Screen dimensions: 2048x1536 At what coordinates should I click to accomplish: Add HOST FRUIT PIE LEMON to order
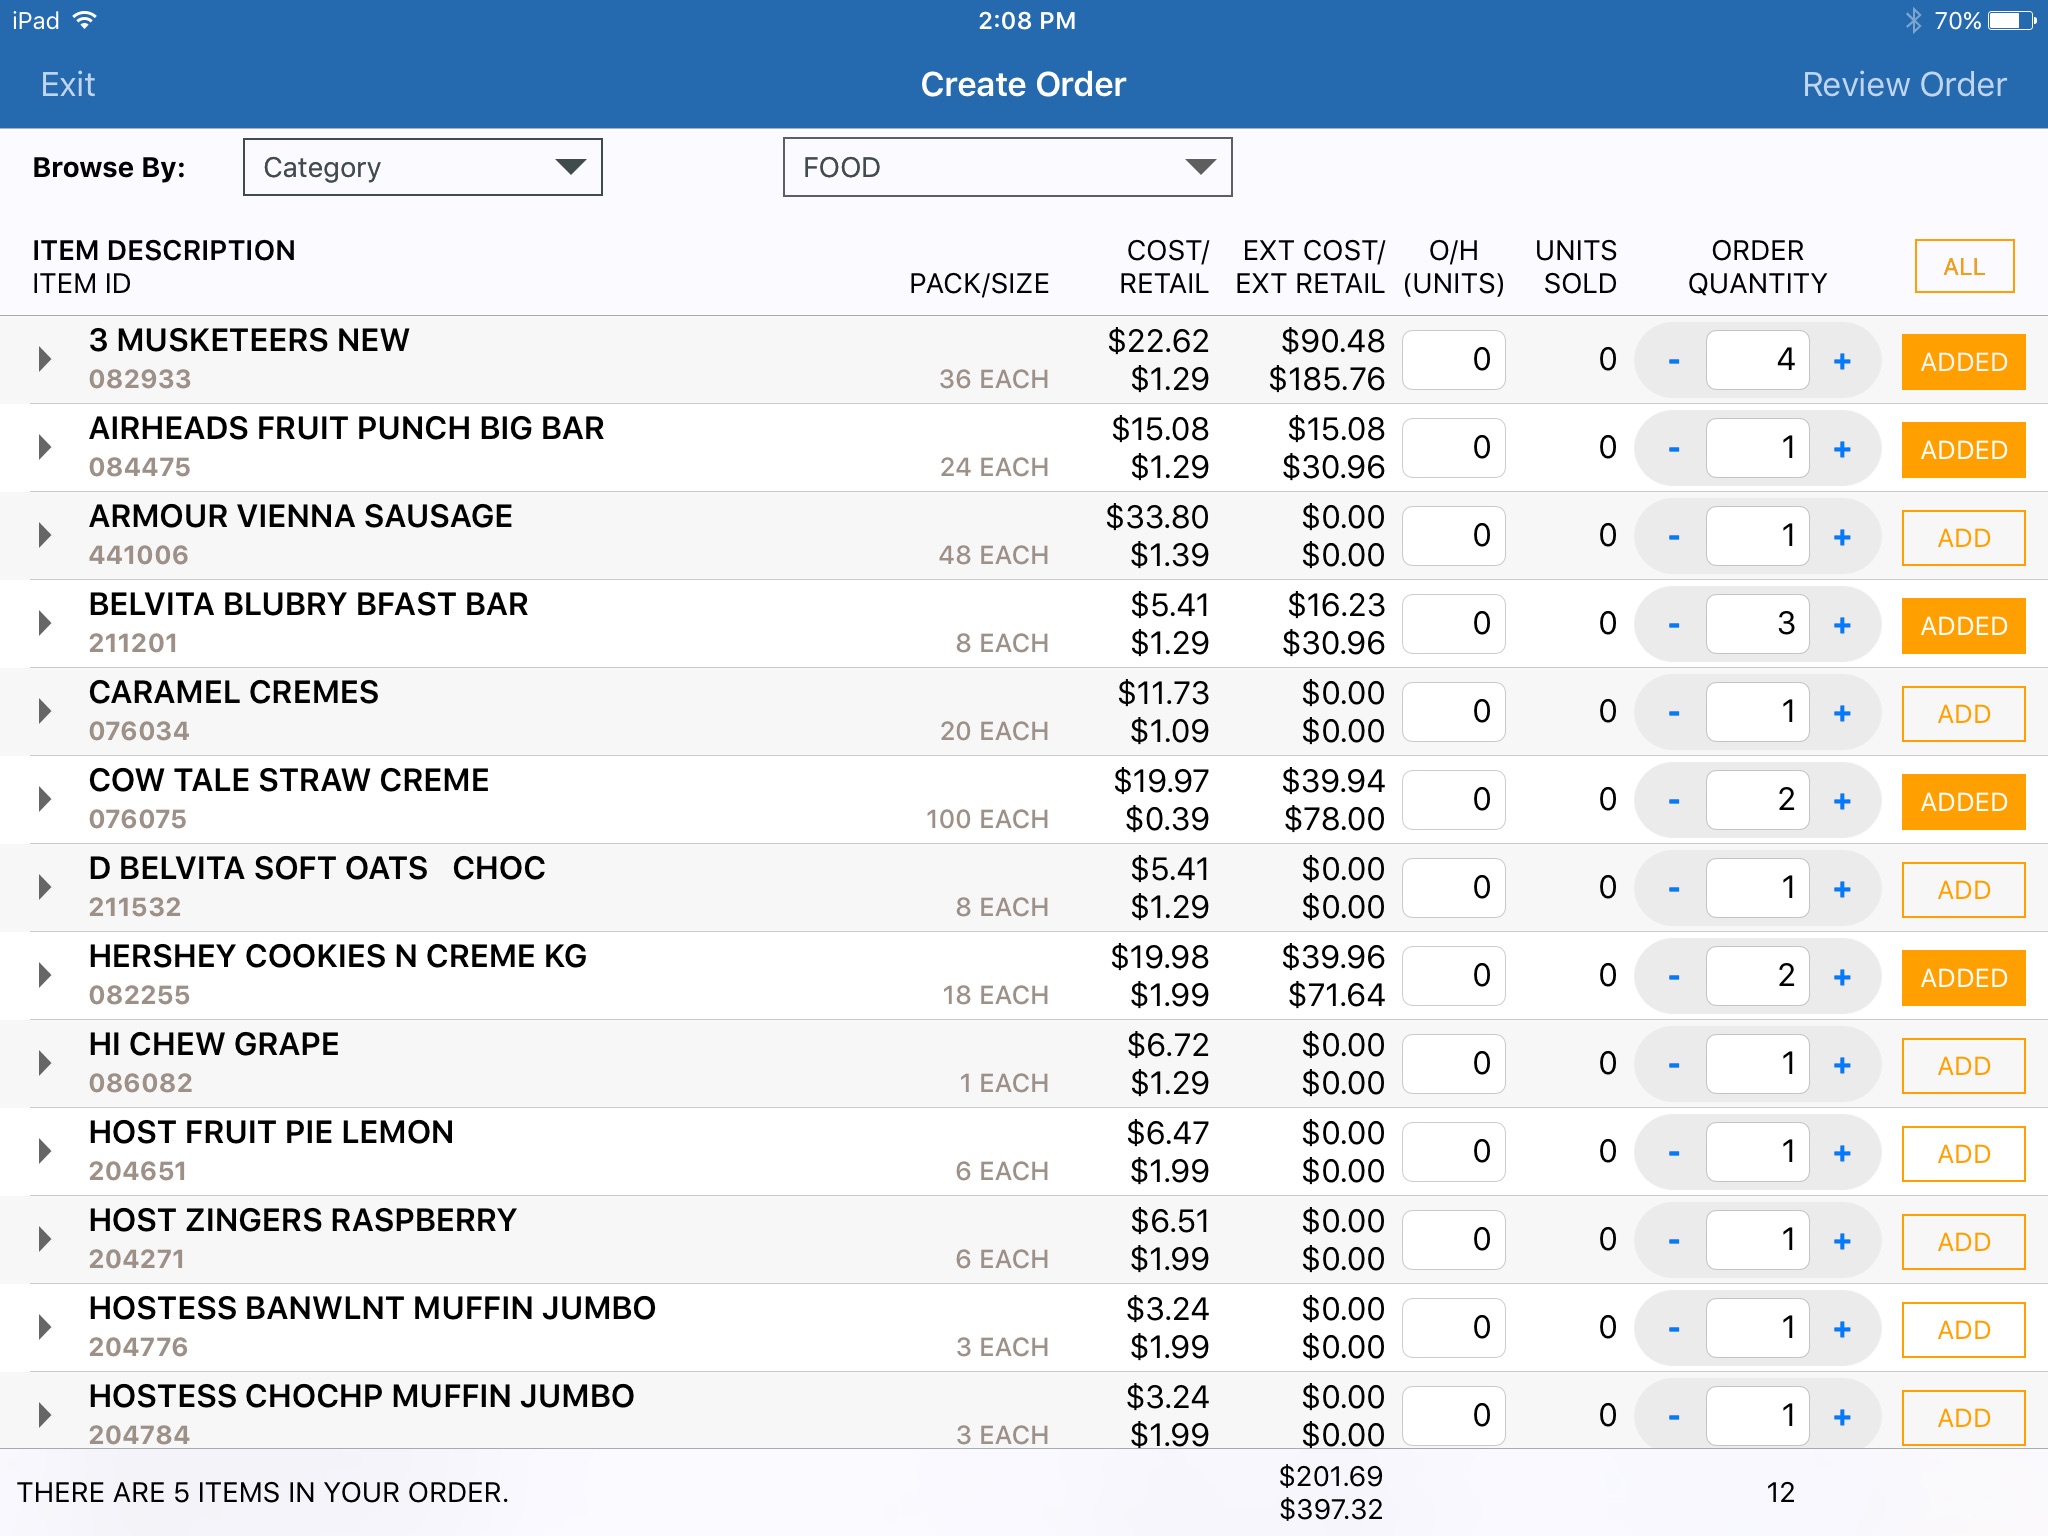[1963, 1154]
